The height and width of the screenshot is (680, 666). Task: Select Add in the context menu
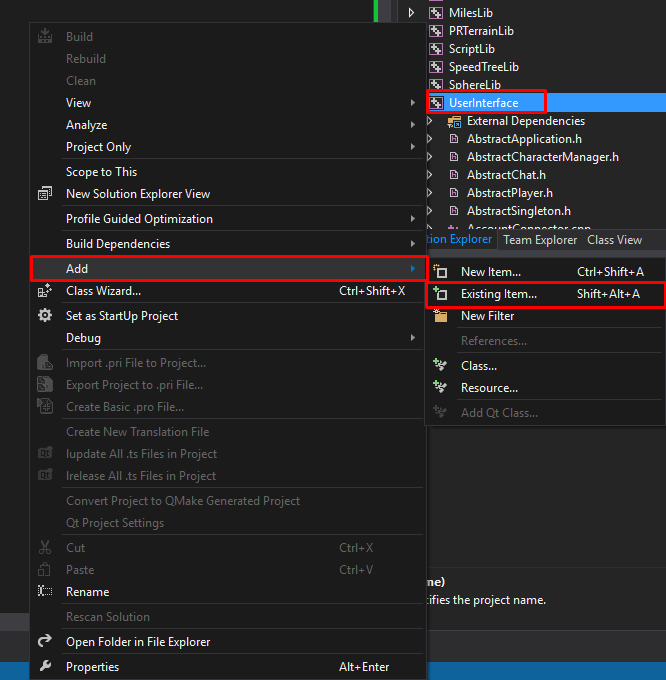coord(228,269)
